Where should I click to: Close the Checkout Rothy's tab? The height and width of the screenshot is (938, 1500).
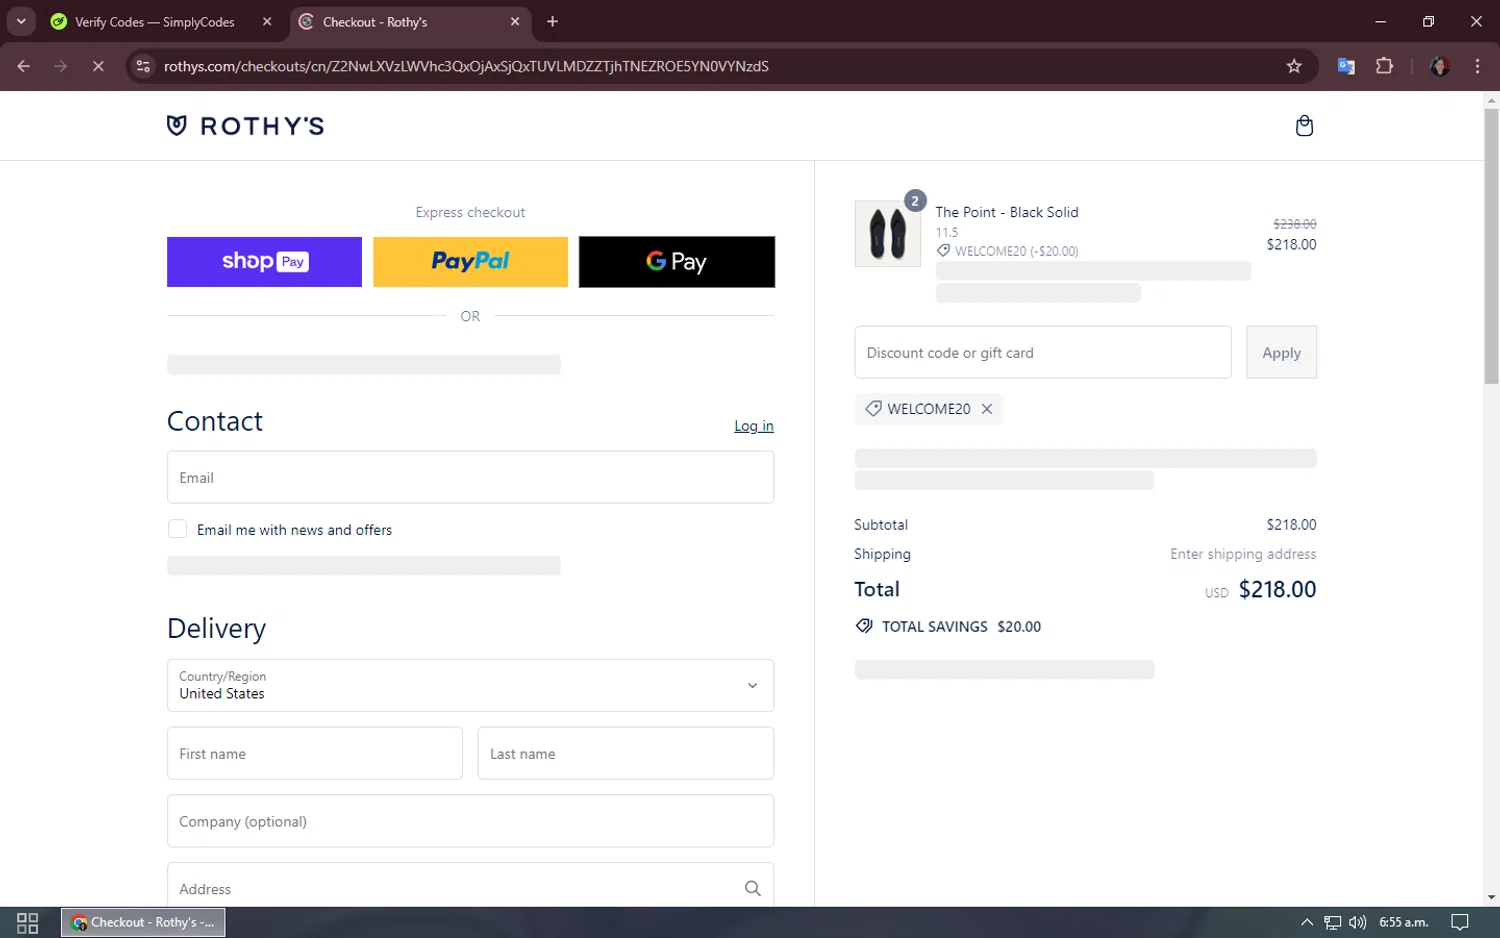pyautogui.click(x=515, y=21)
